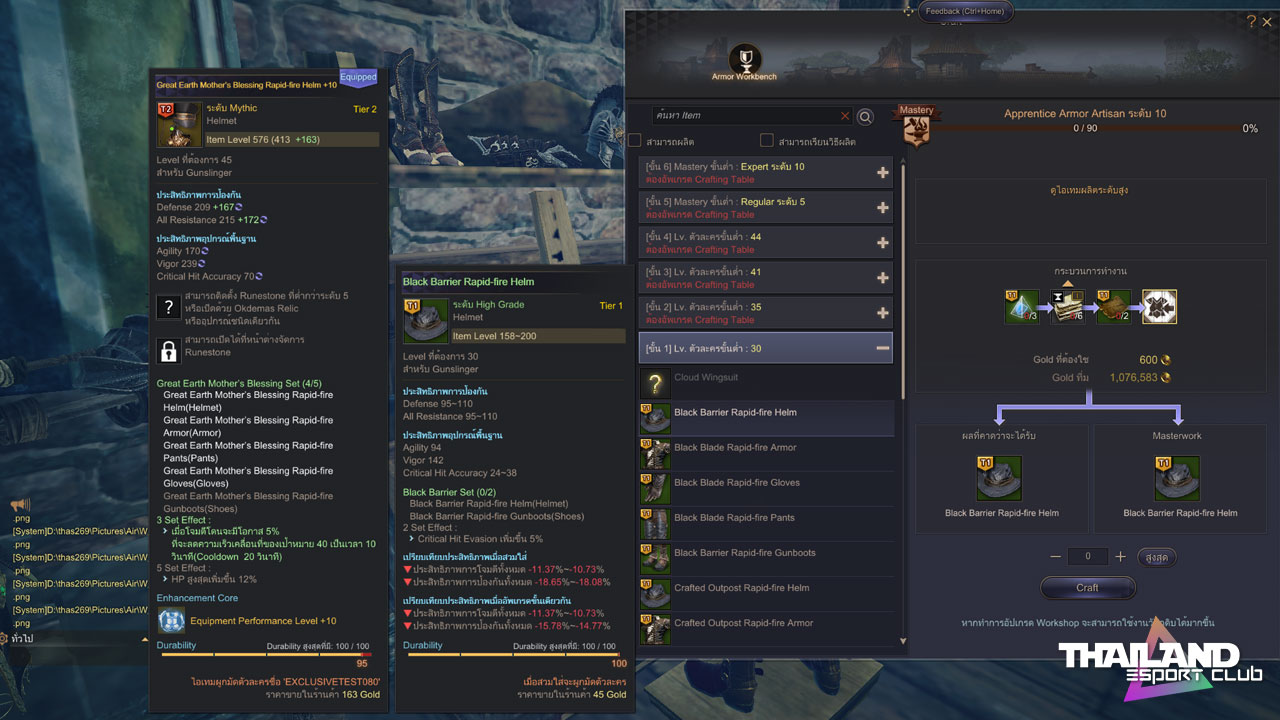Screen dimensions: 1280x720
Task: Select Black Barrier Rapid-fire Helm recipe icon
Action: pyautogui.click(x=655, y=419)
